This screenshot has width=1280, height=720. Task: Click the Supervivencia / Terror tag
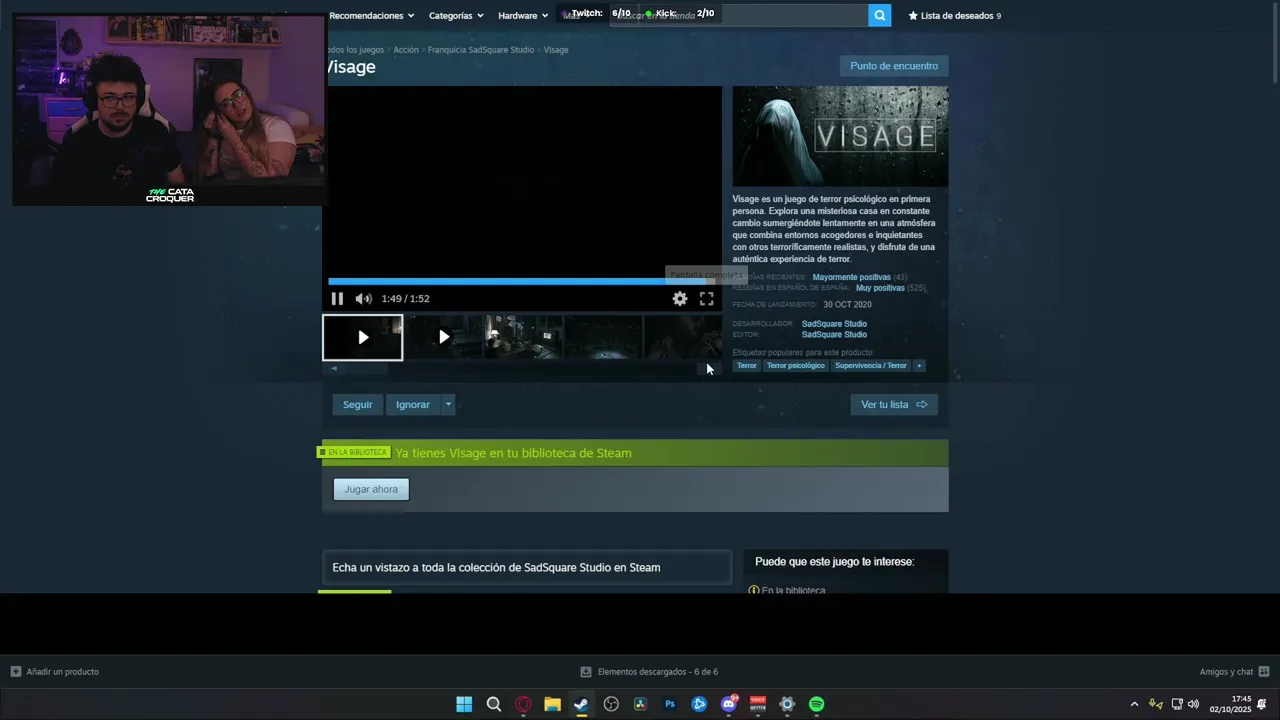pyautogui.click(x=871, y=365)
